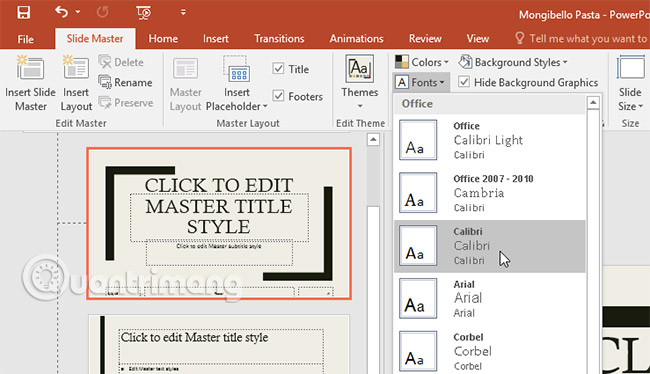Go to the Transitions tab
The width and height of the screenshot is (650, 374).
click(279, 39)
